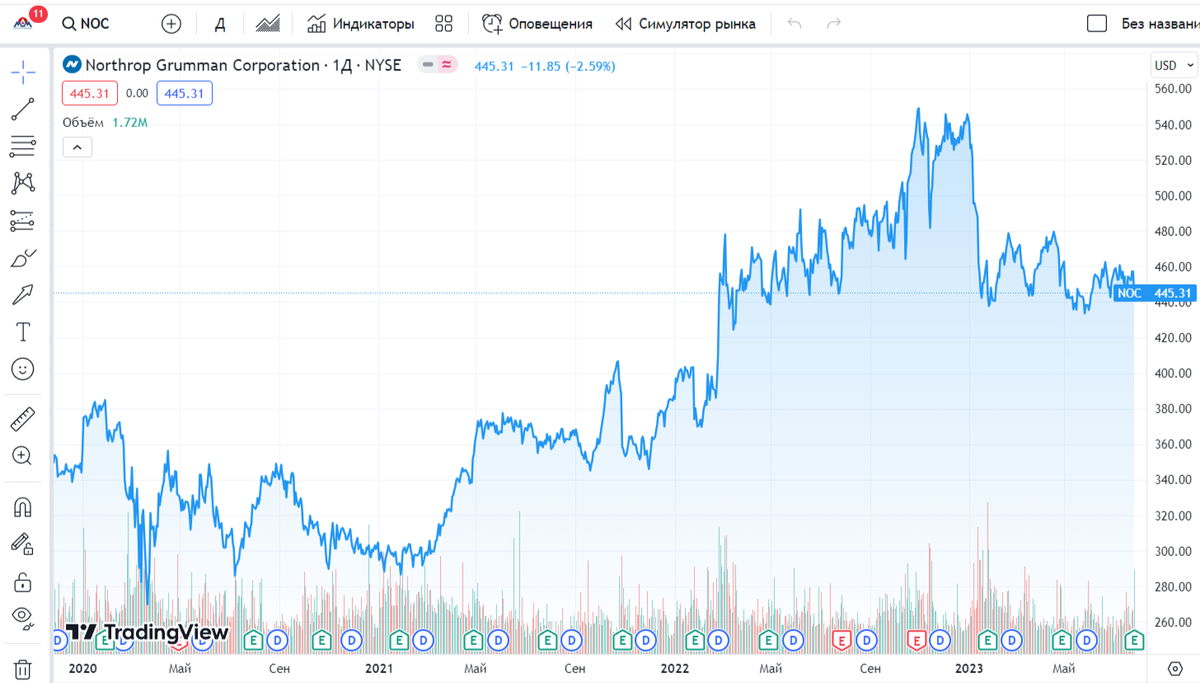Screen dimensions: 1200x683
Task: Click the 400.00 price scale label
Action: (1172, 374)
